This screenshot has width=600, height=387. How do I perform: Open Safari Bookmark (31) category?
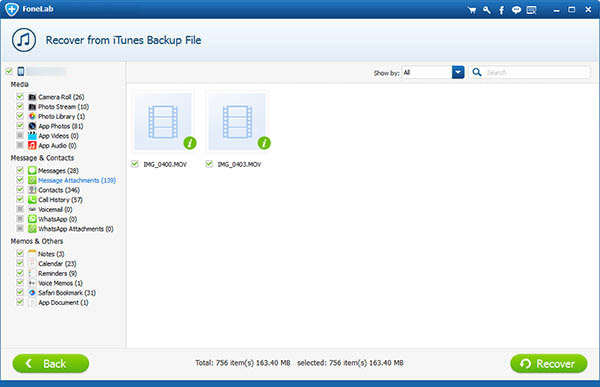[x=67, y=293]
